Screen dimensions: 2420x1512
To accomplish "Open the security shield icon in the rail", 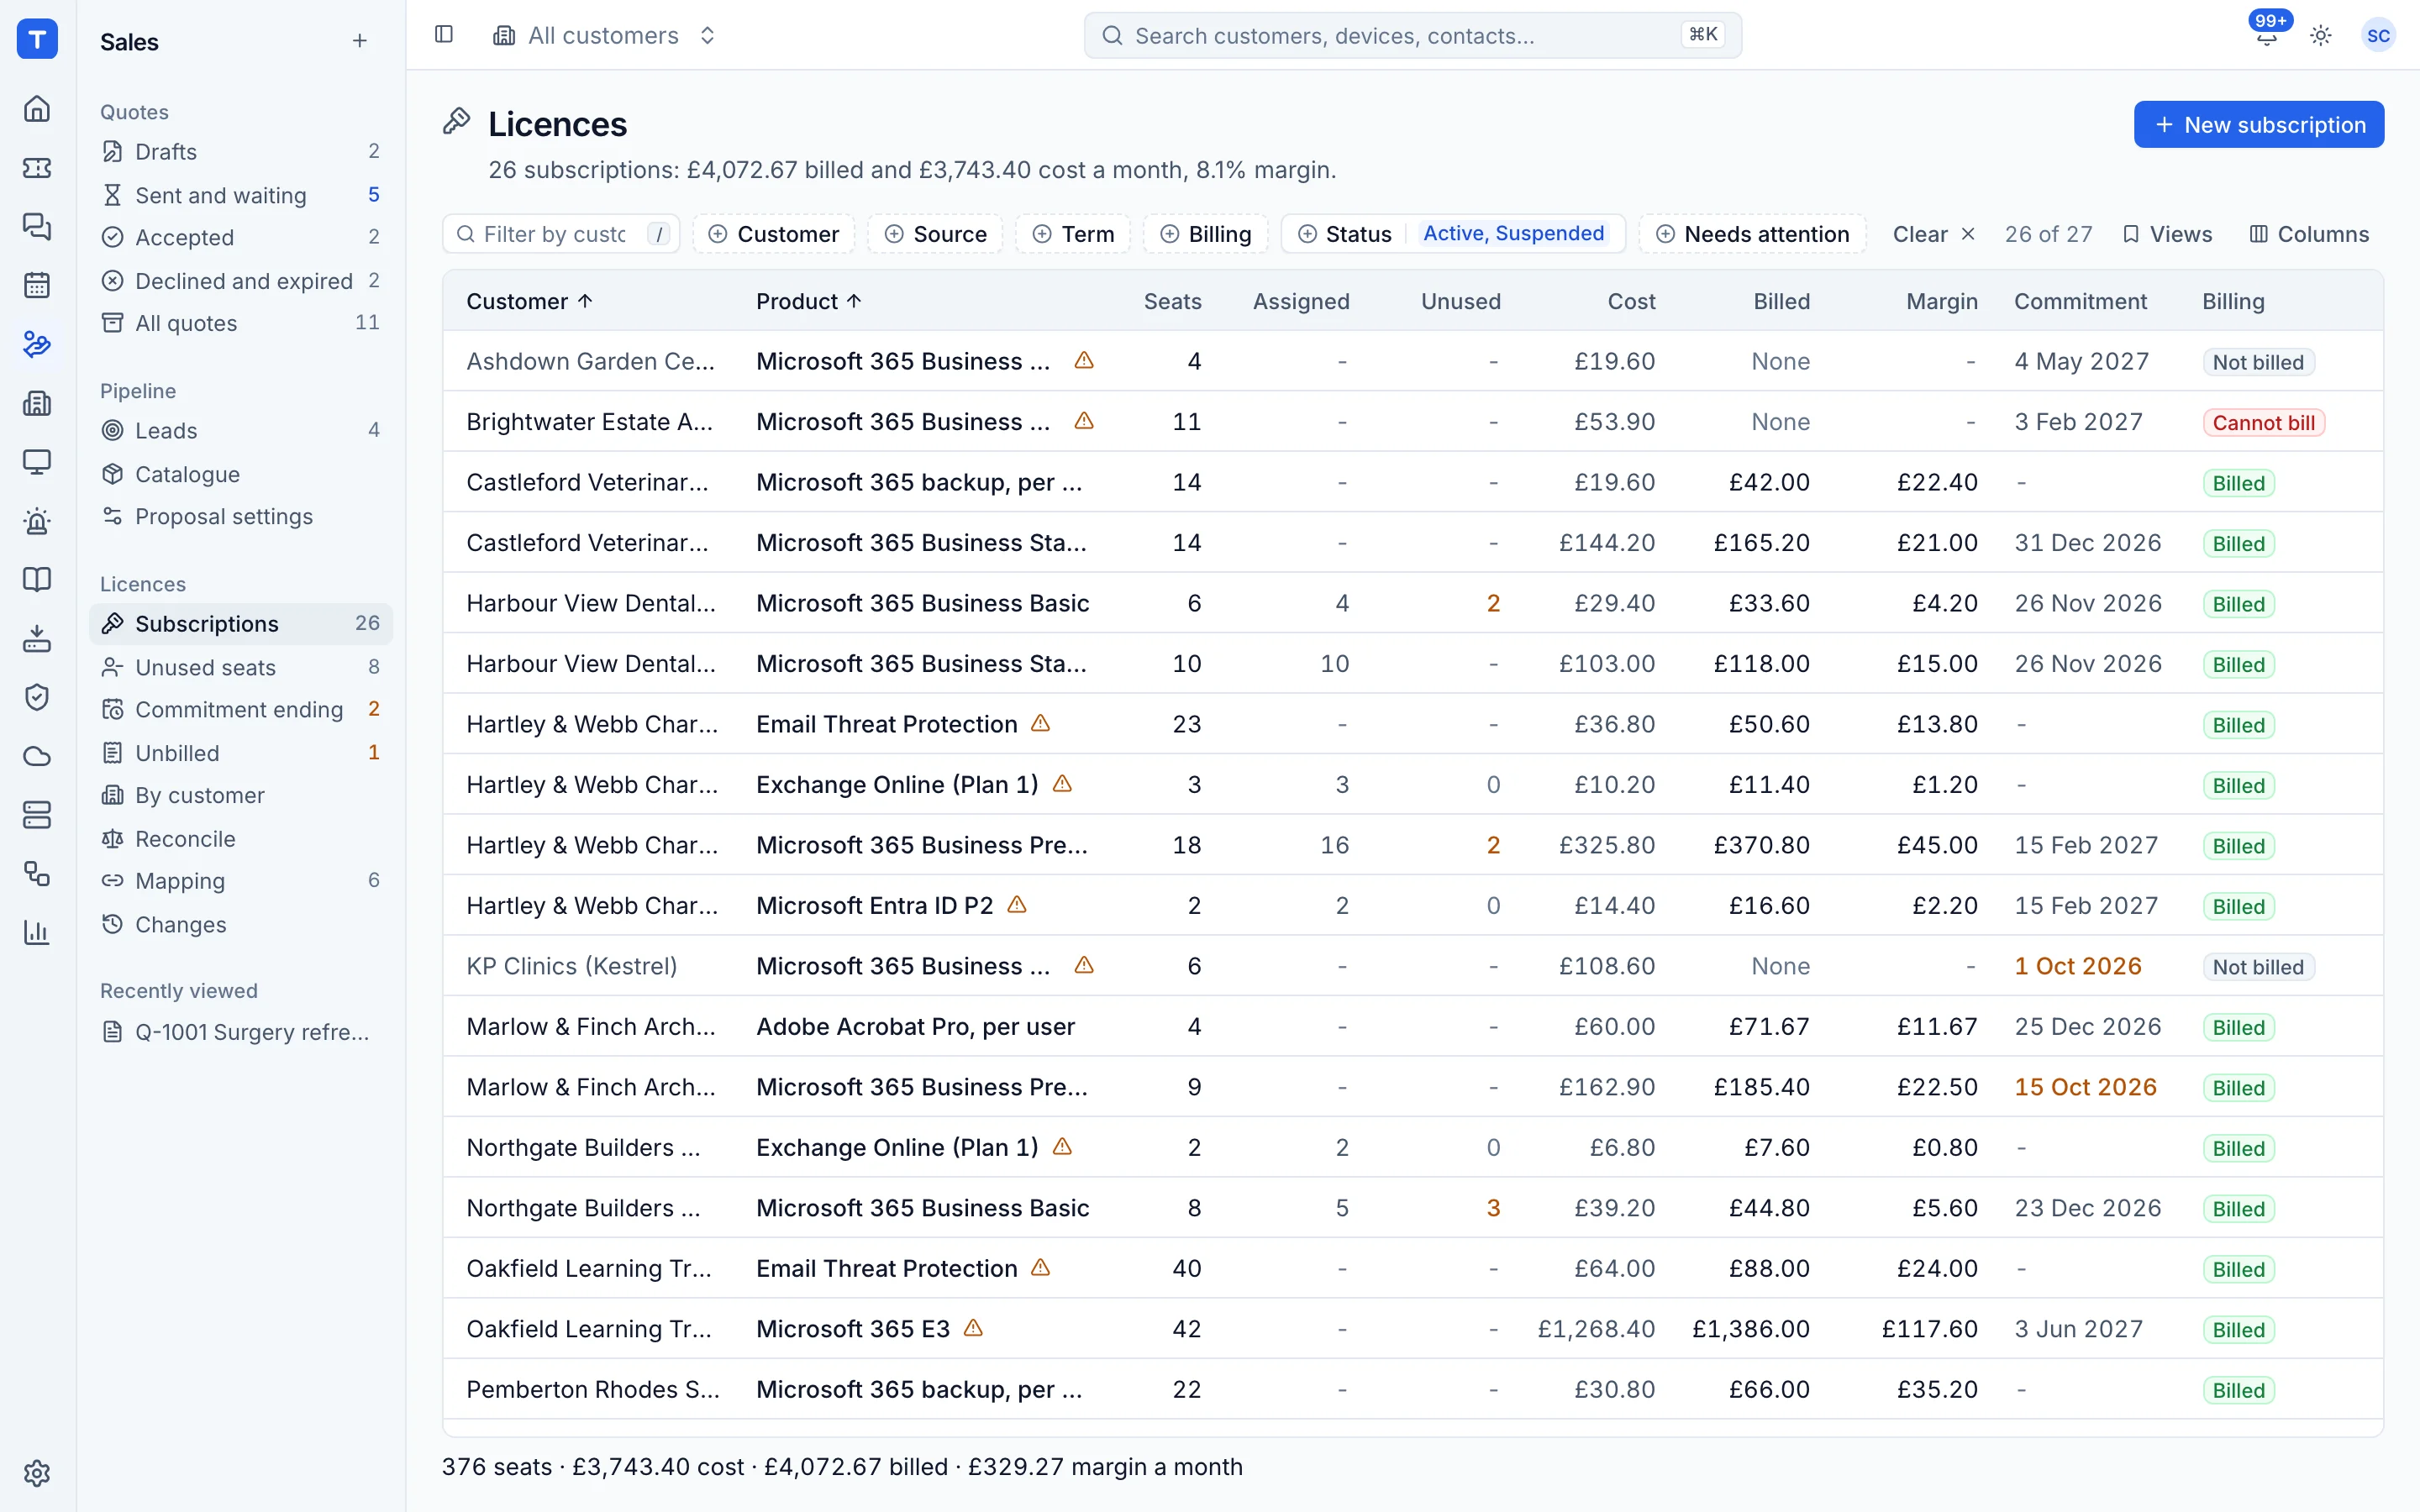I will (x=37, y=697).
